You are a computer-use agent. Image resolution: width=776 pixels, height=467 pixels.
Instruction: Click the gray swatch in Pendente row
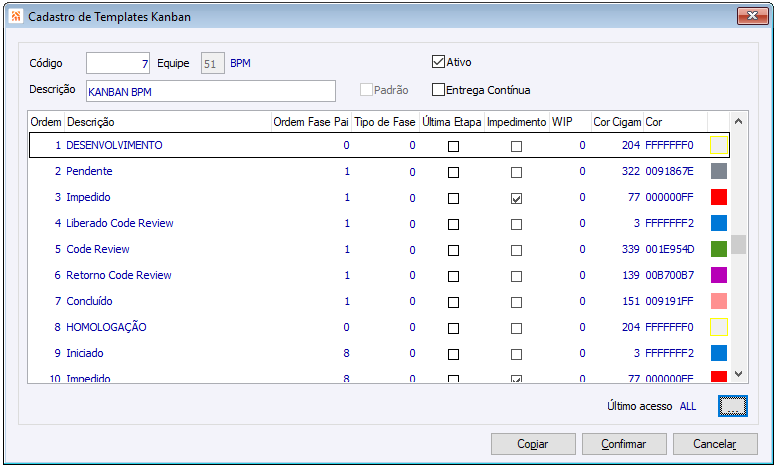(x=718, y=171)
